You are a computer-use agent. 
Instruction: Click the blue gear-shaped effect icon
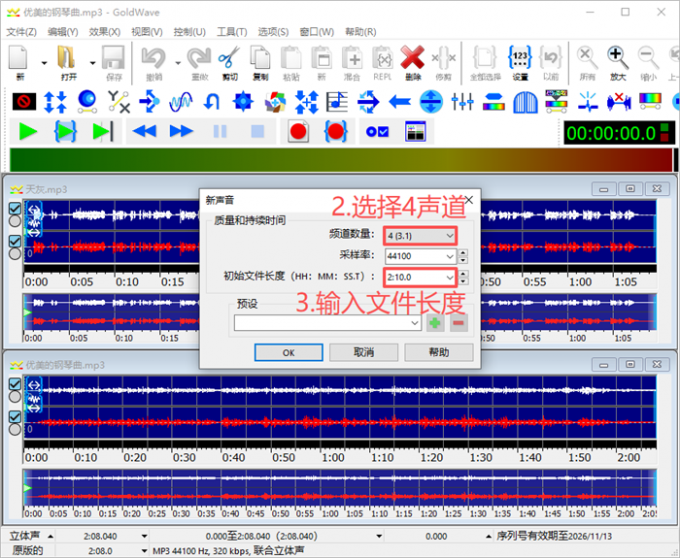(243, 101)
